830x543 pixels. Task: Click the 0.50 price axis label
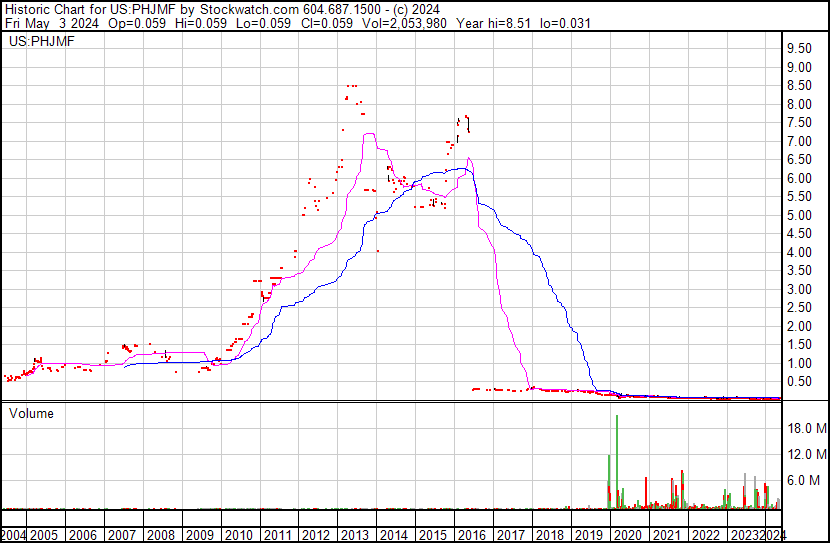tap(799, 382)
